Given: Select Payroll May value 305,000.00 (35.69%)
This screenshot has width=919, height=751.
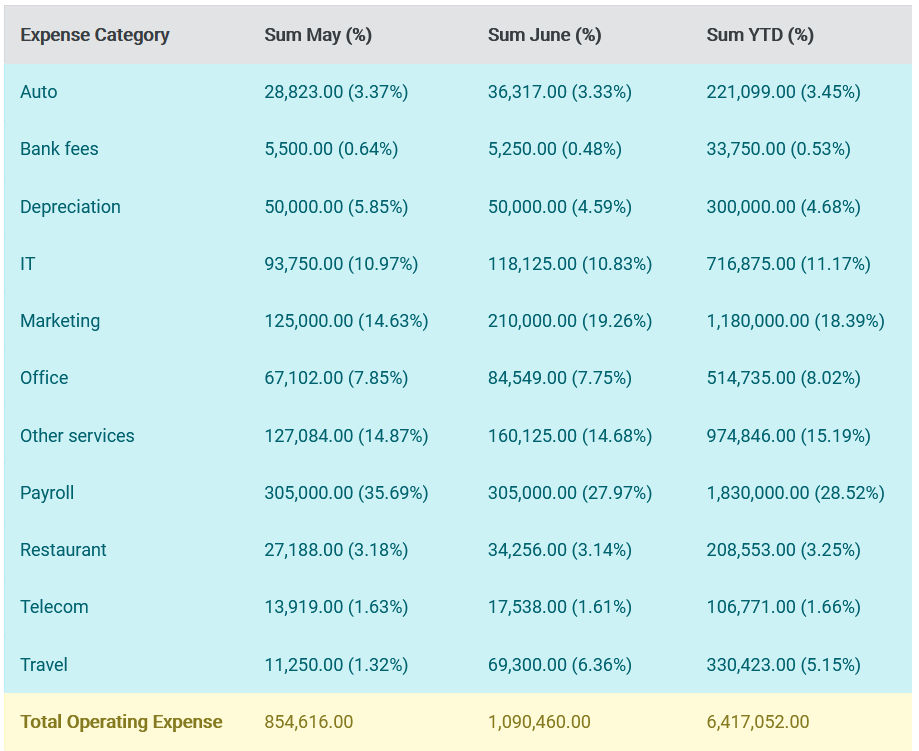Looking at the screenshot, I should pyautogui.click(x=346, y=493).
